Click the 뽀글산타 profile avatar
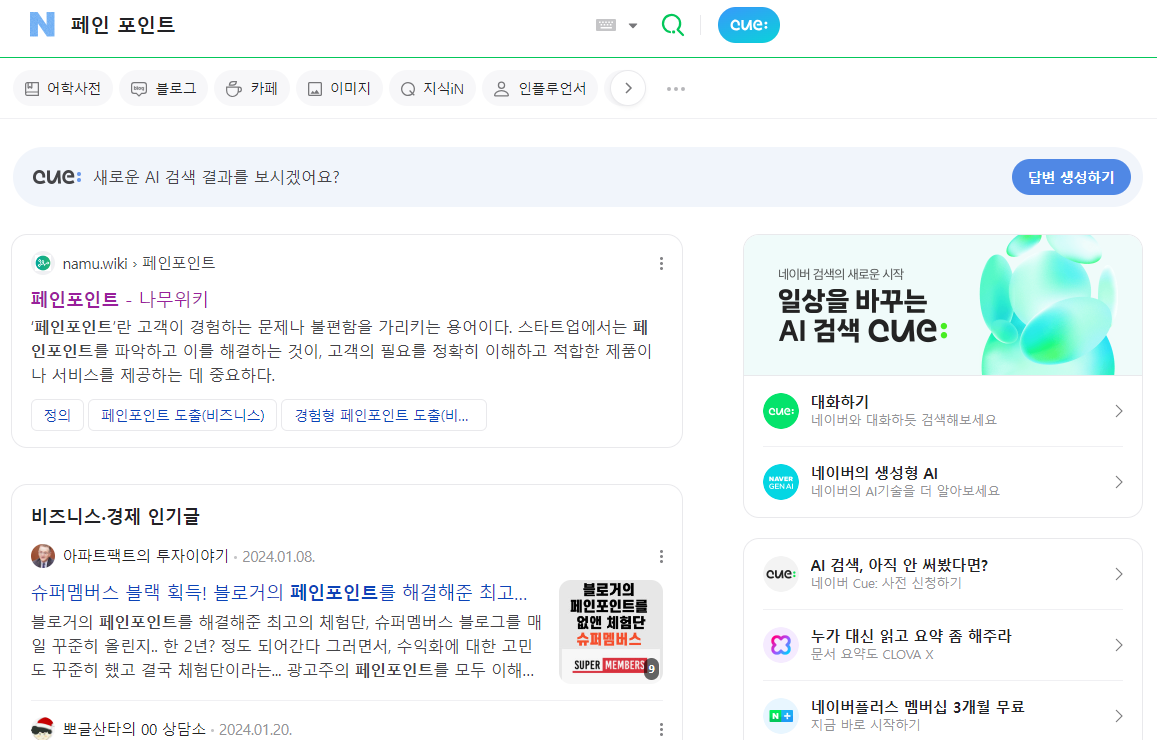Viewport: 1157px width, 740px height. point(43,728)
